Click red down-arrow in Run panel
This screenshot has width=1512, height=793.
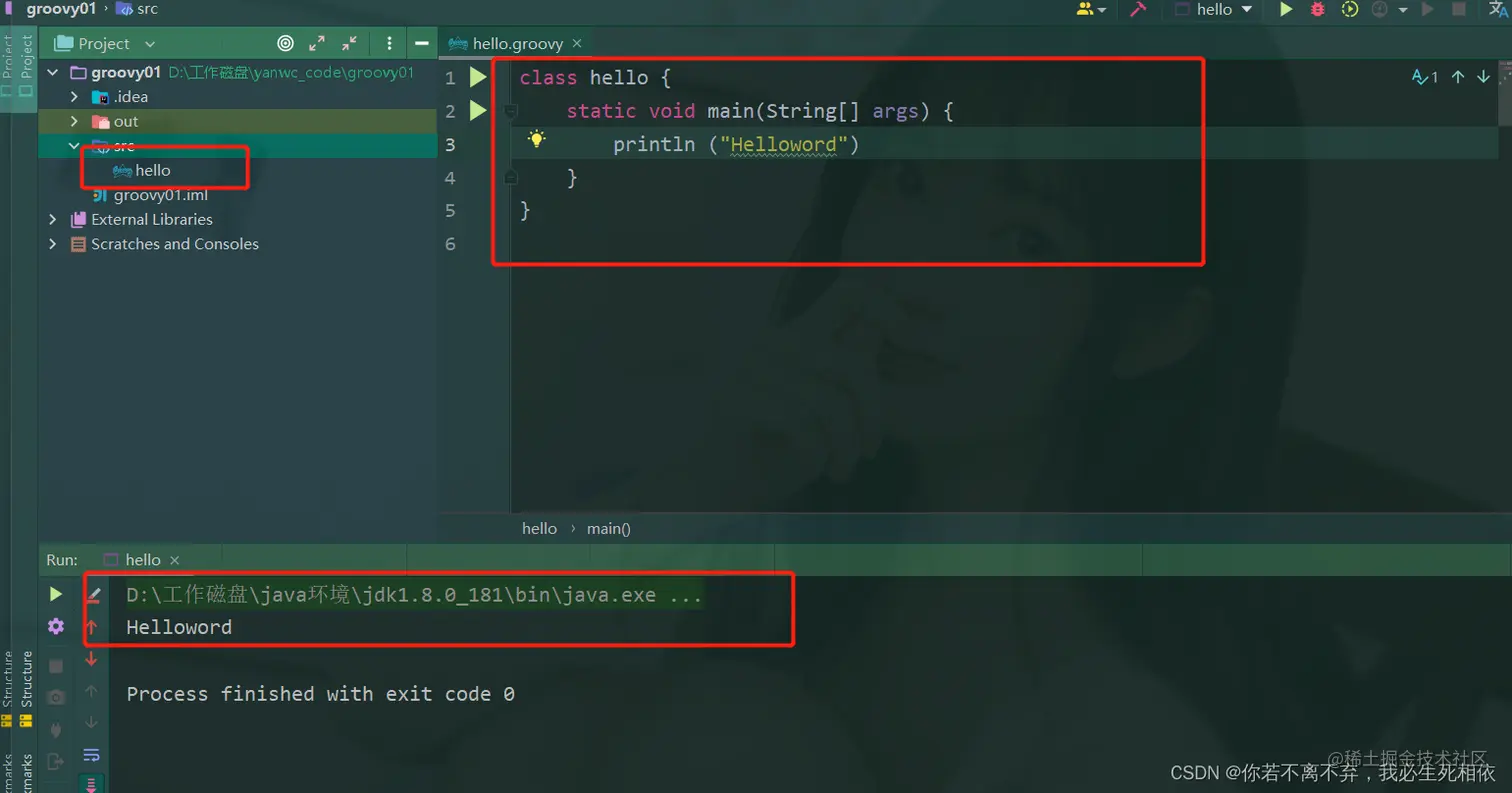(x=91, y=659)
